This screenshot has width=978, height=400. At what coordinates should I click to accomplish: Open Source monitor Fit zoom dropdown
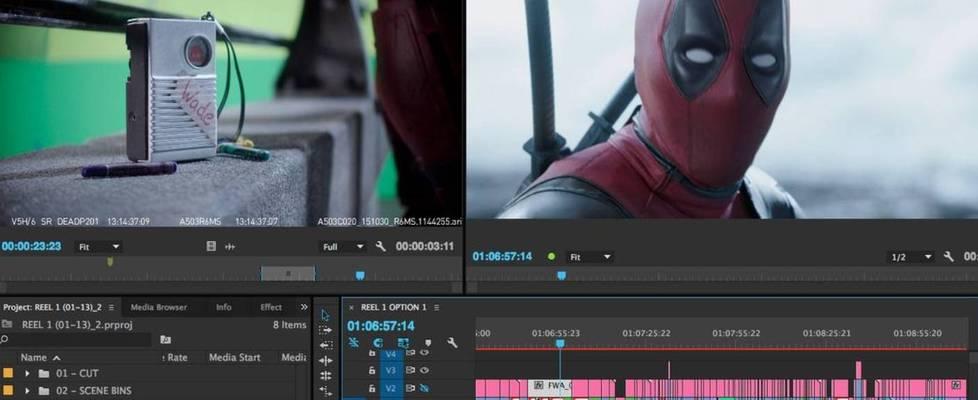click(x=99, y=247)
